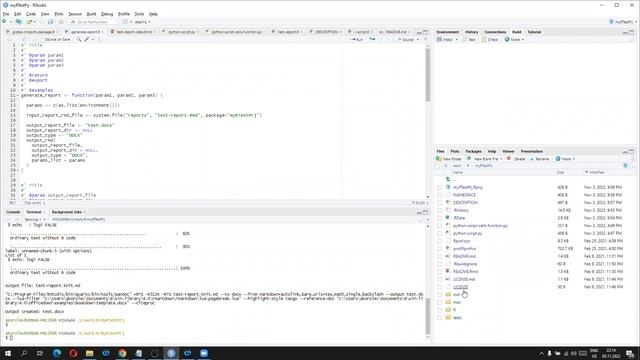
Task: Switch to the Environment tab
Action: pyautogui.click(x=447, y=32)
